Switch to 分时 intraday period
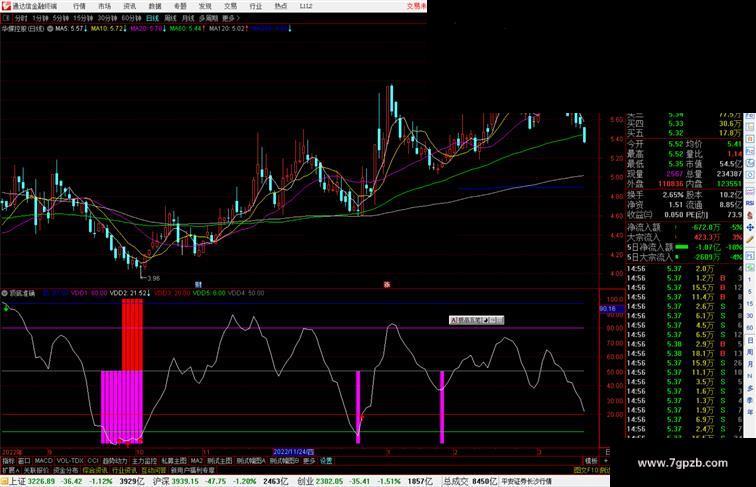The width and height of the screenshot is (756, 487). point(21,18)
